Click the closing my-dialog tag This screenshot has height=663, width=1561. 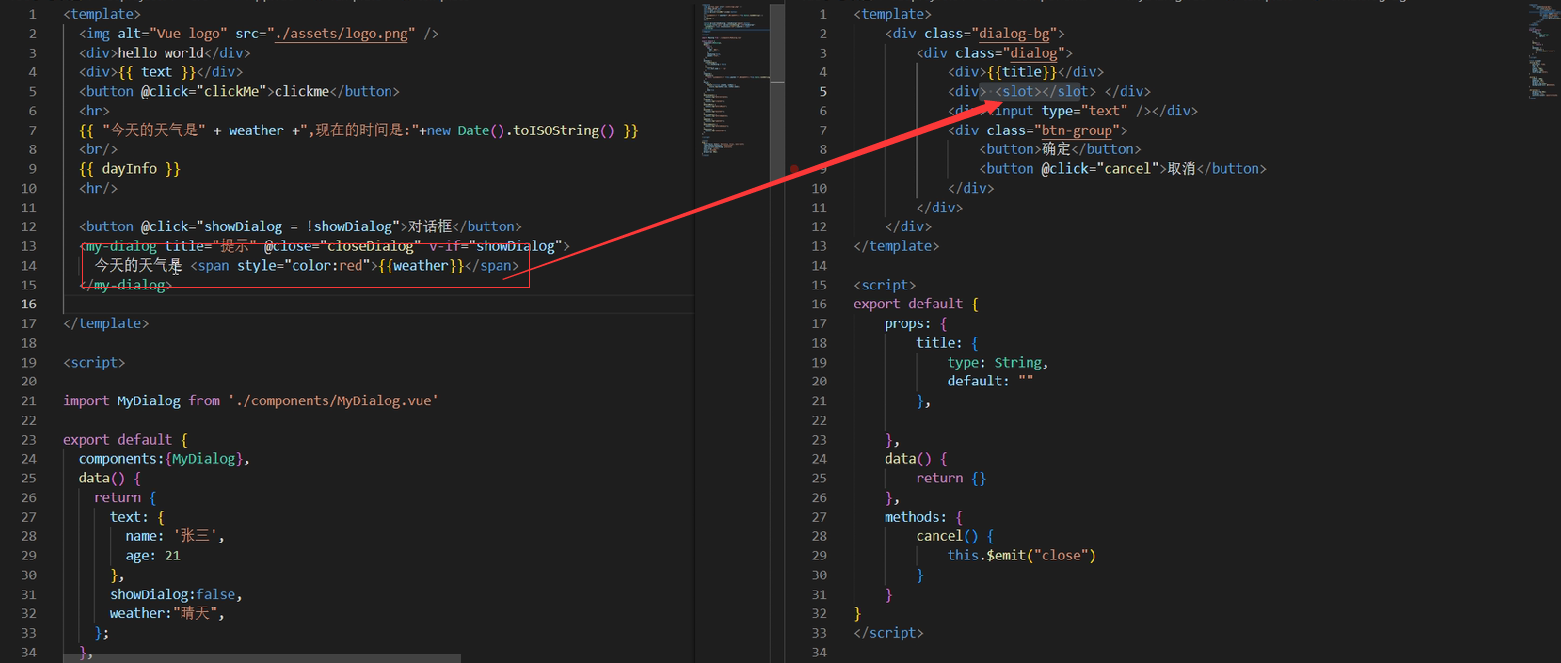click(125, 285)
